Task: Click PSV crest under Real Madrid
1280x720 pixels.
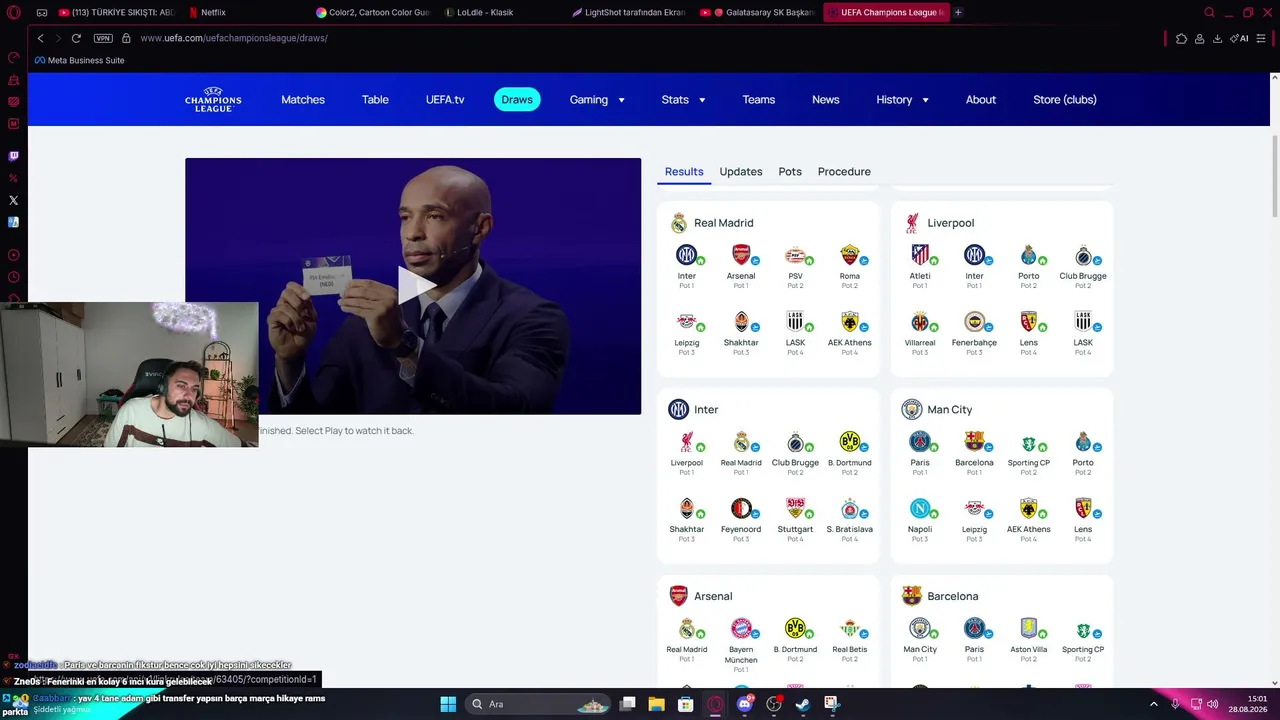Action: [795, 255]
